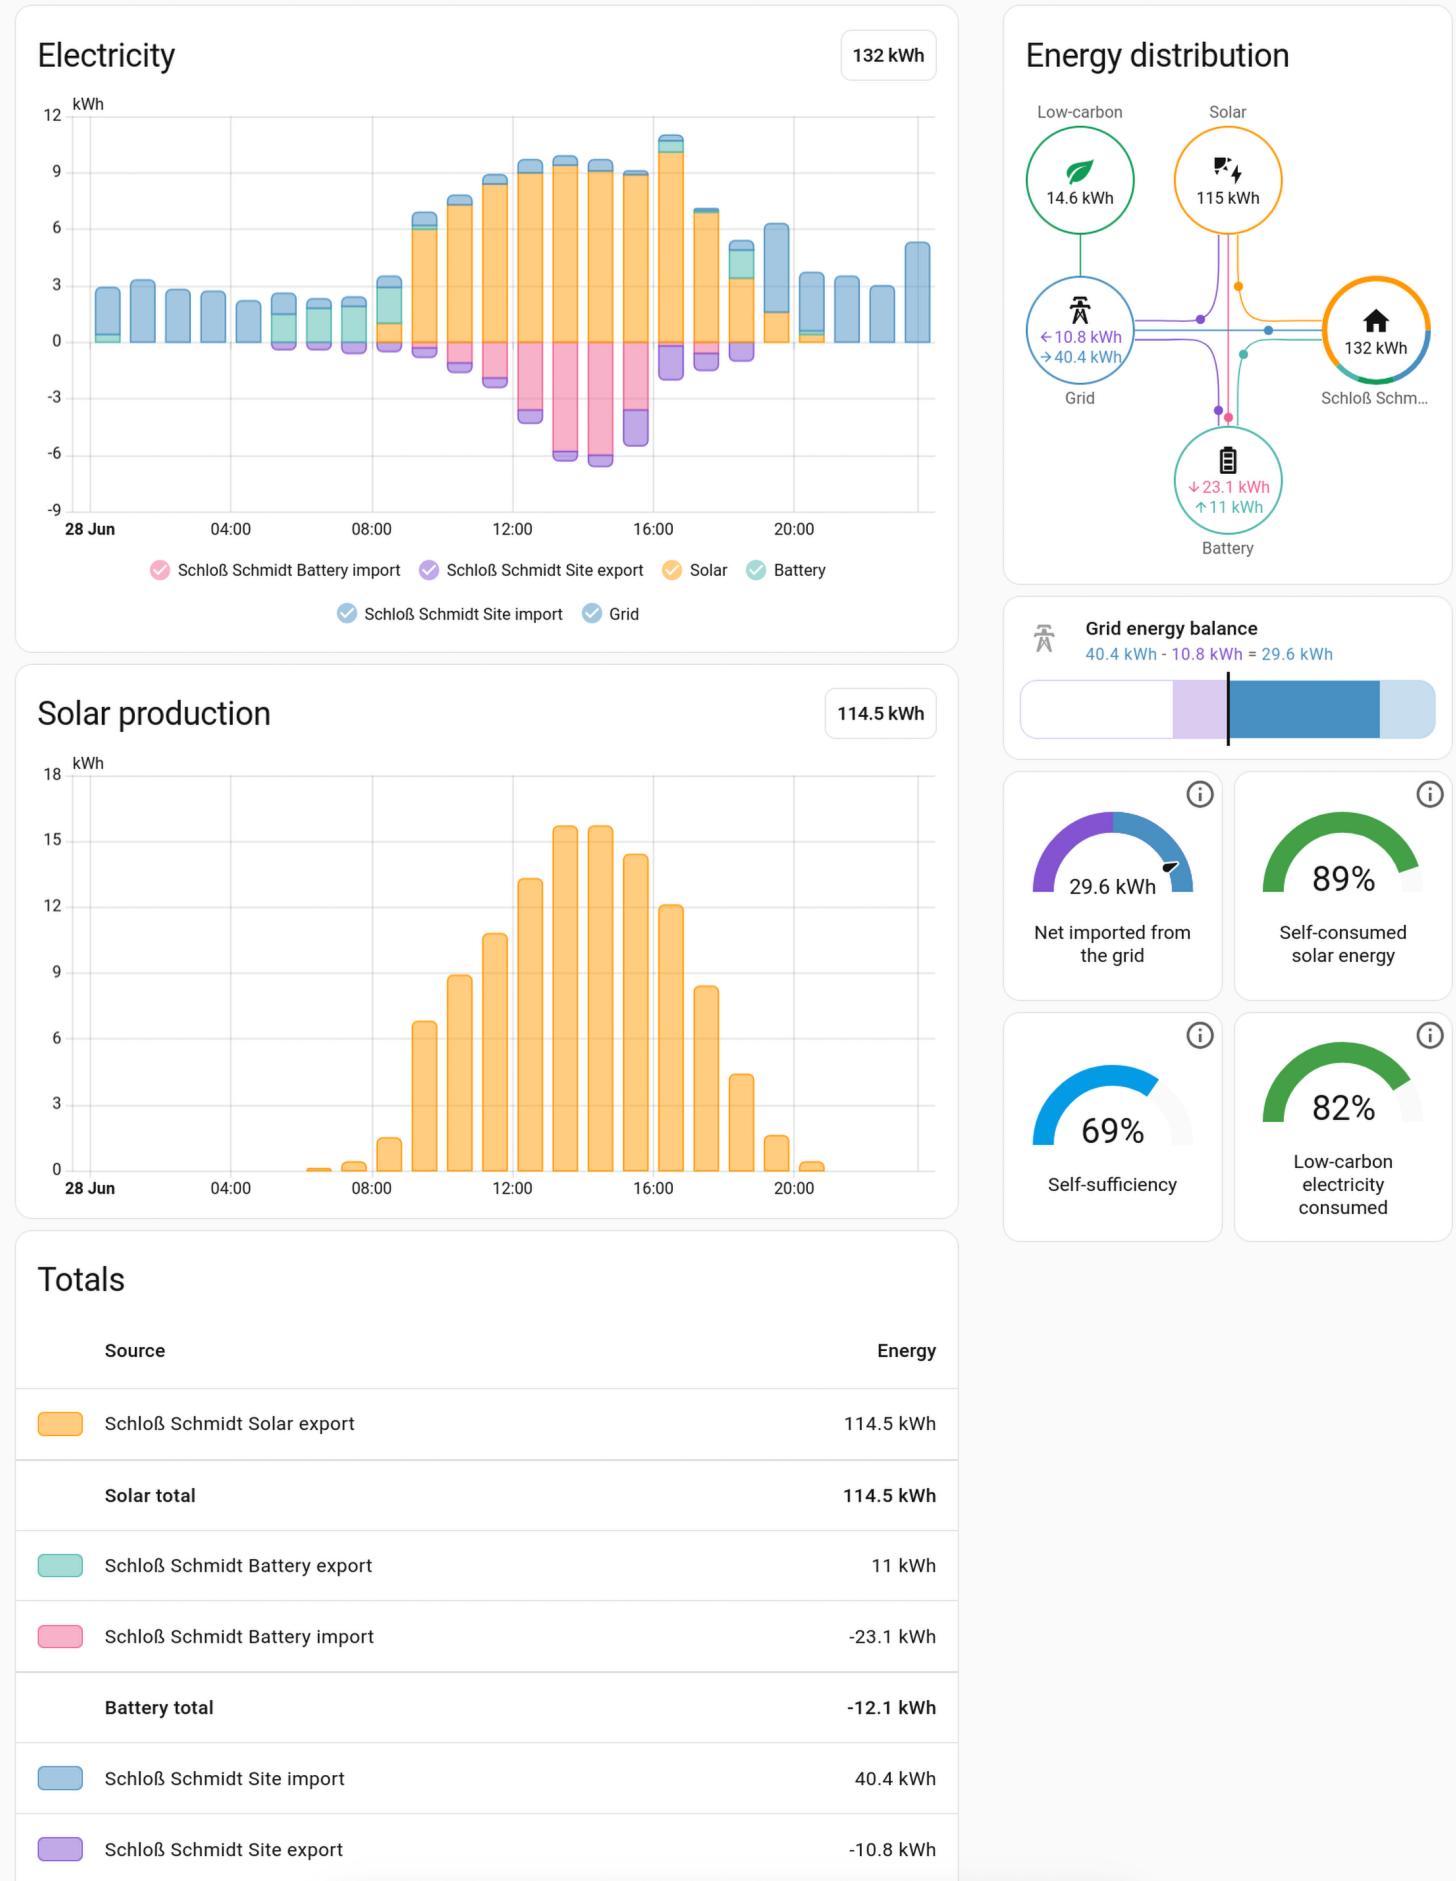Click the 132 kWh Electricity total badge

[x=888, y=56]
